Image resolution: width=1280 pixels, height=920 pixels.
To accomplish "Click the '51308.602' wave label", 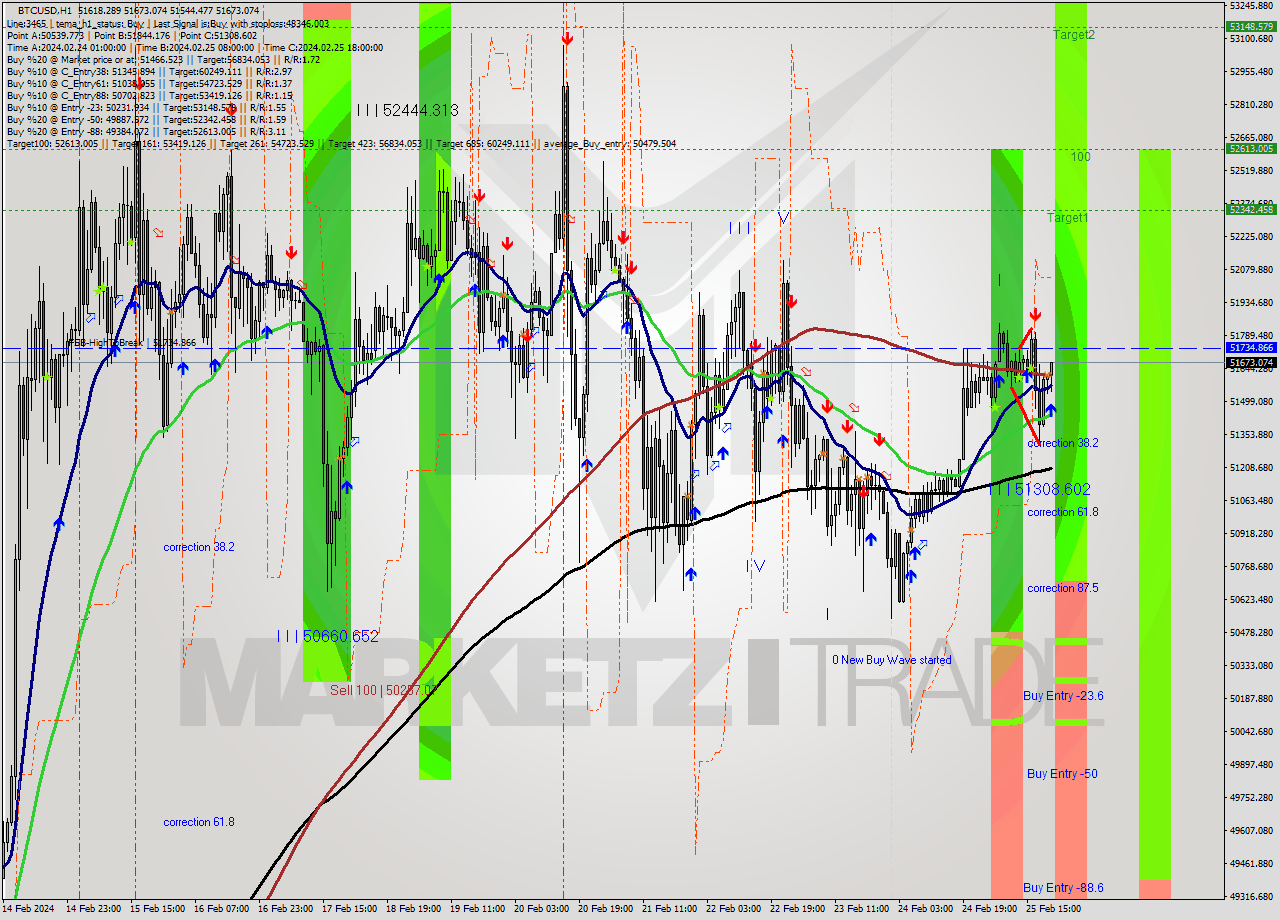I will tap(1039, 489).
